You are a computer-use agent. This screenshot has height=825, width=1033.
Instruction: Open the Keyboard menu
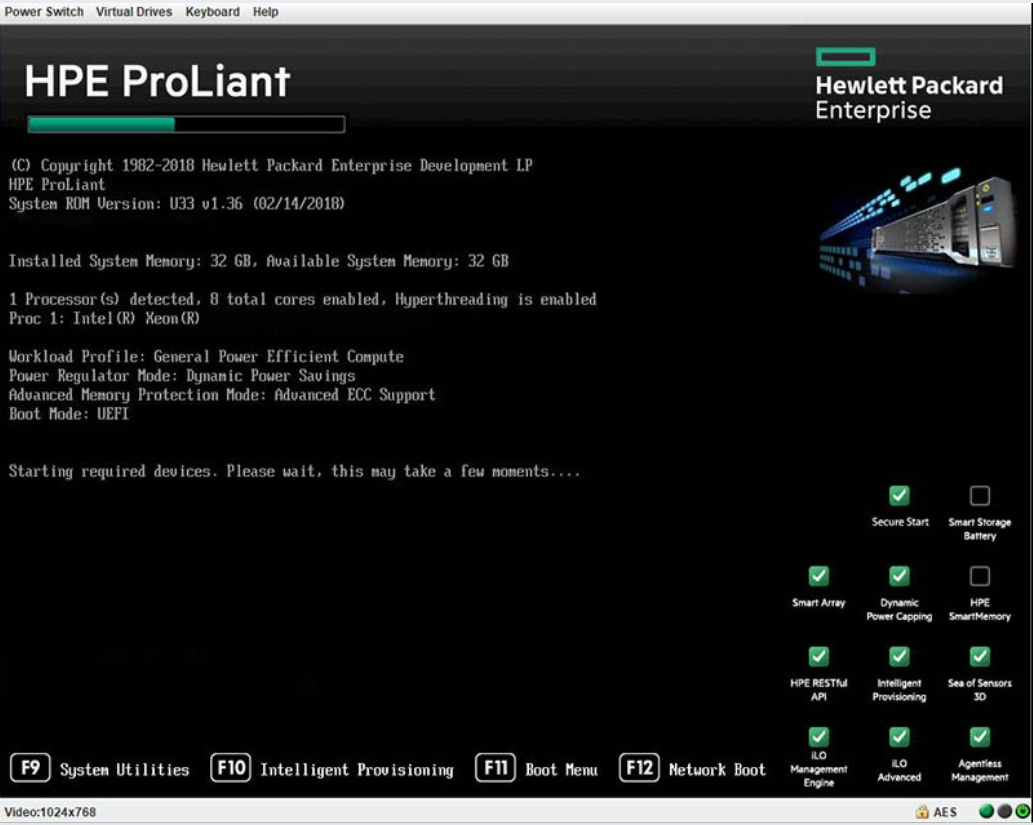coord(212,12)
